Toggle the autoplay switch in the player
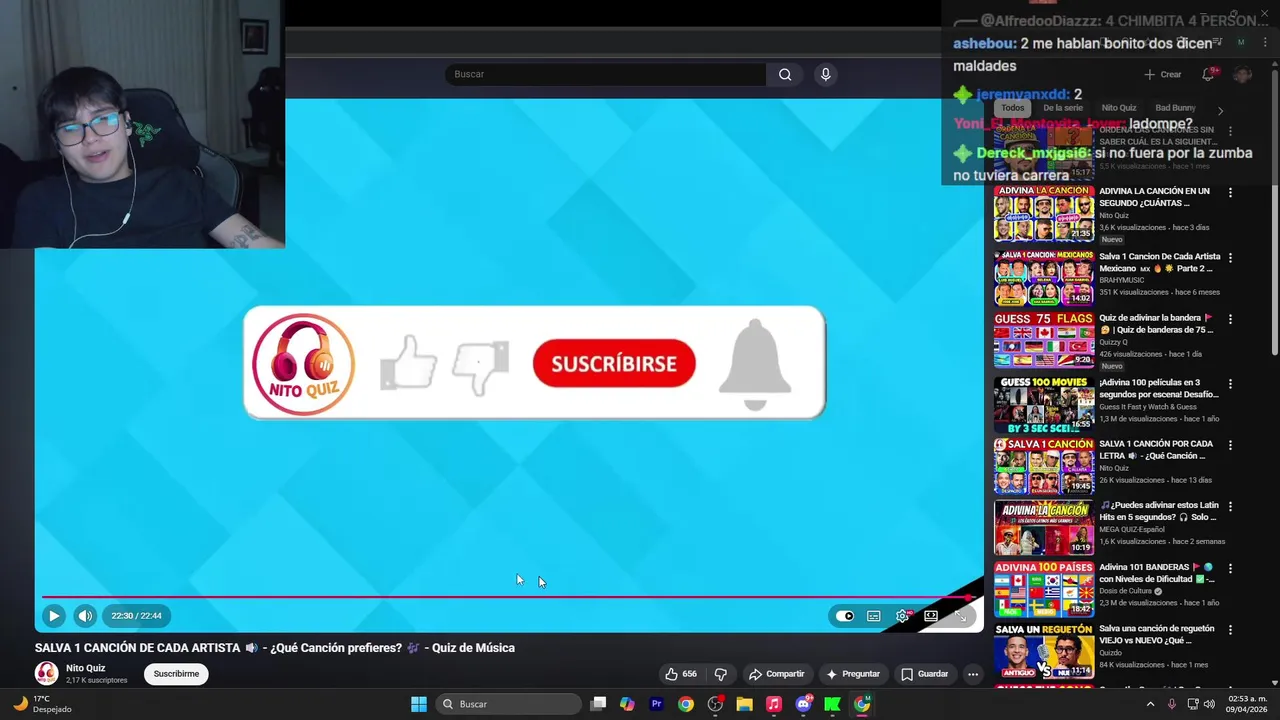Image resolution: width=1280 pixels, height=720 pixels. tap(845, 616)
